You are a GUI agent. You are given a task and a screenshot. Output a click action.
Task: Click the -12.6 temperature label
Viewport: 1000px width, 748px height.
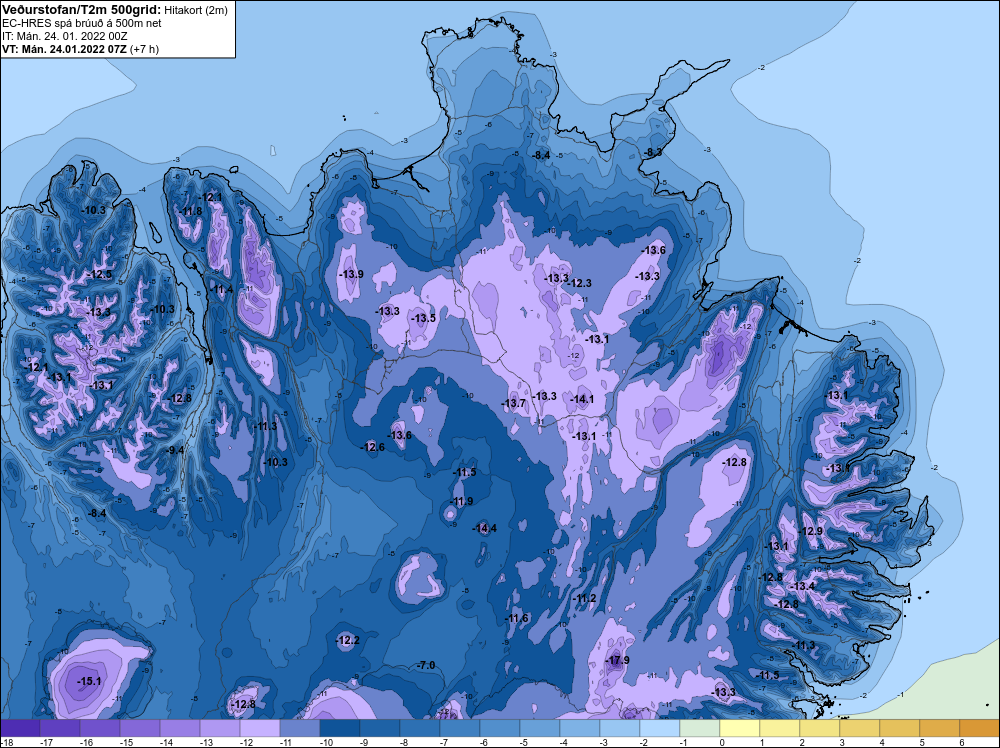click(373, 447)
